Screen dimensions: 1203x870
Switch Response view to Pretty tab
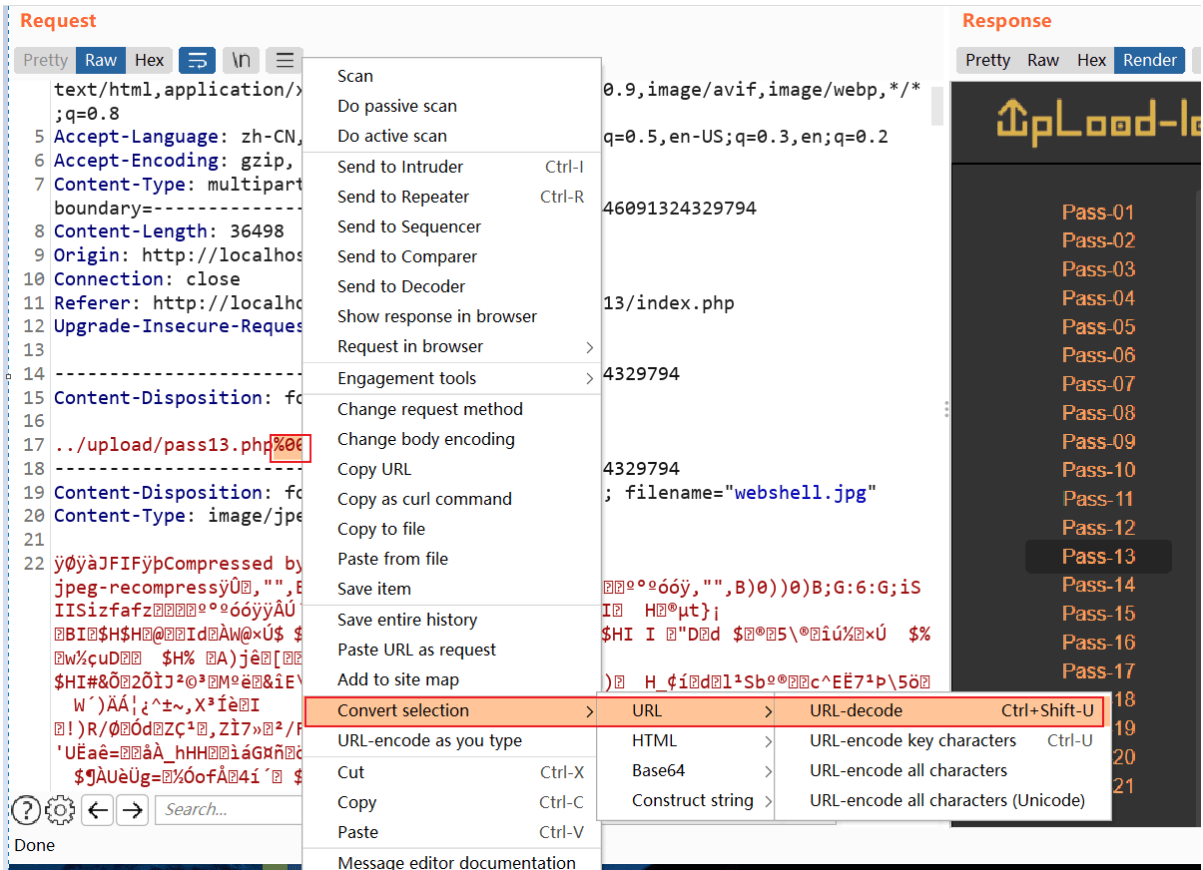pos(988,60)
